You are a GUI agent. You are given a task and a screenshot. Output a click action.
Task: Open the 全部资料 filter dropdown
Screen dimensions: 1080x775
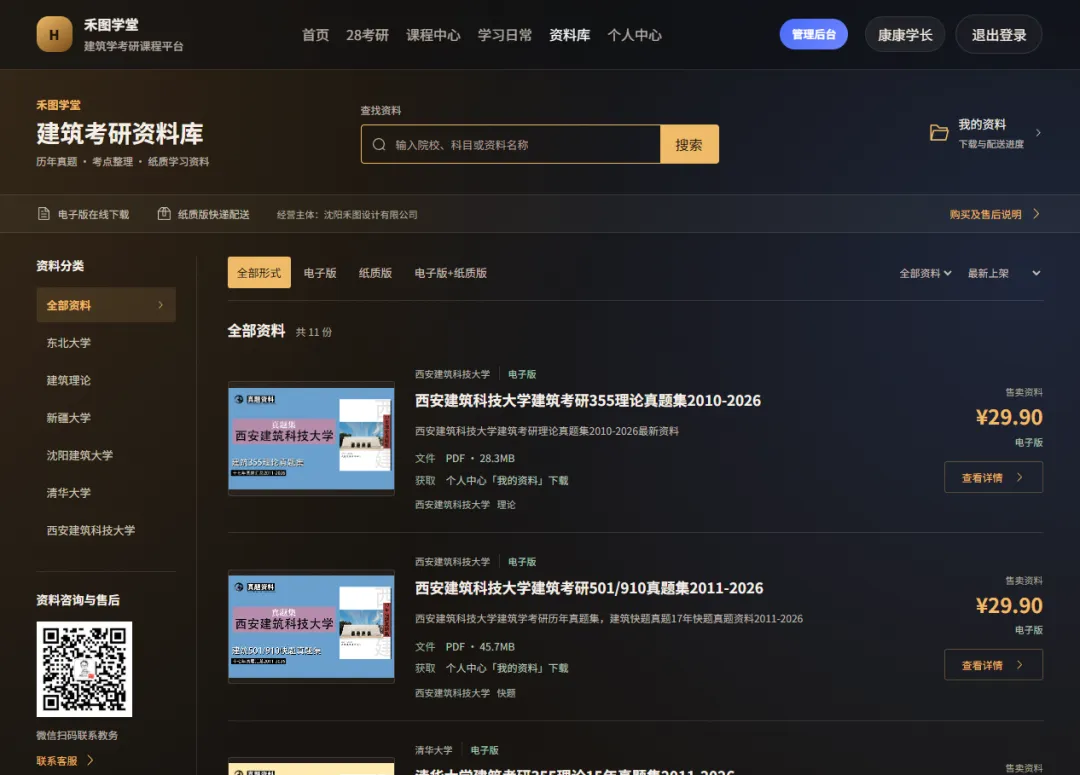[x=925, y=273]
